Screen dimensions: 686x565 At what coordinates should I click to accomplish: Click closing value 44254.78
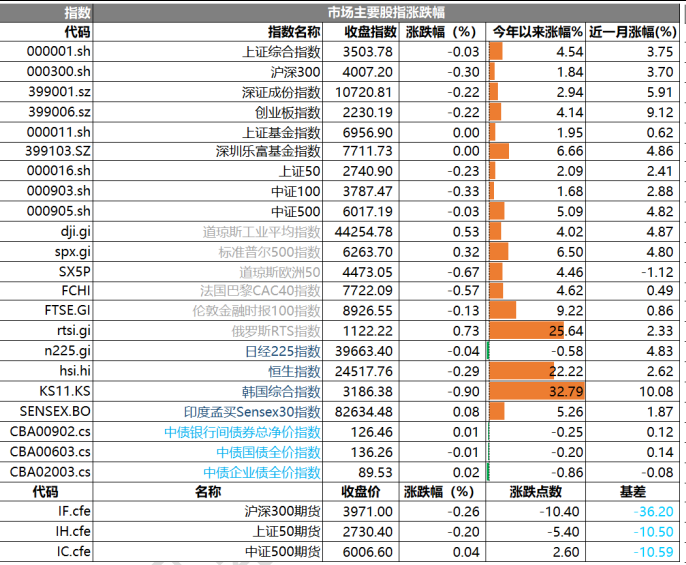360,232
